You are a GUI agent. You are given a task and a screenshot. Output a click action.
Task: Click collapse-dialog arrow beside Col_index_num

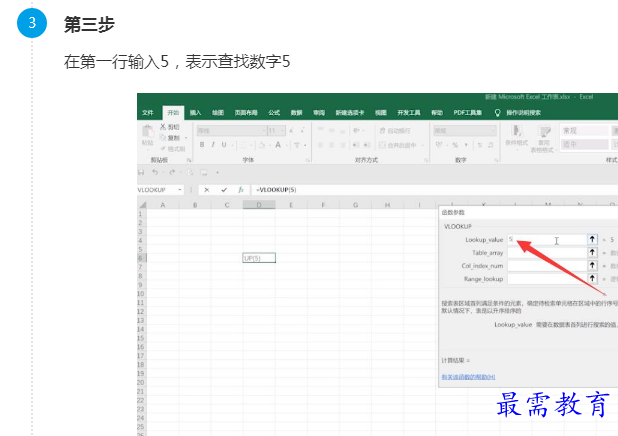tap(592, 266)
